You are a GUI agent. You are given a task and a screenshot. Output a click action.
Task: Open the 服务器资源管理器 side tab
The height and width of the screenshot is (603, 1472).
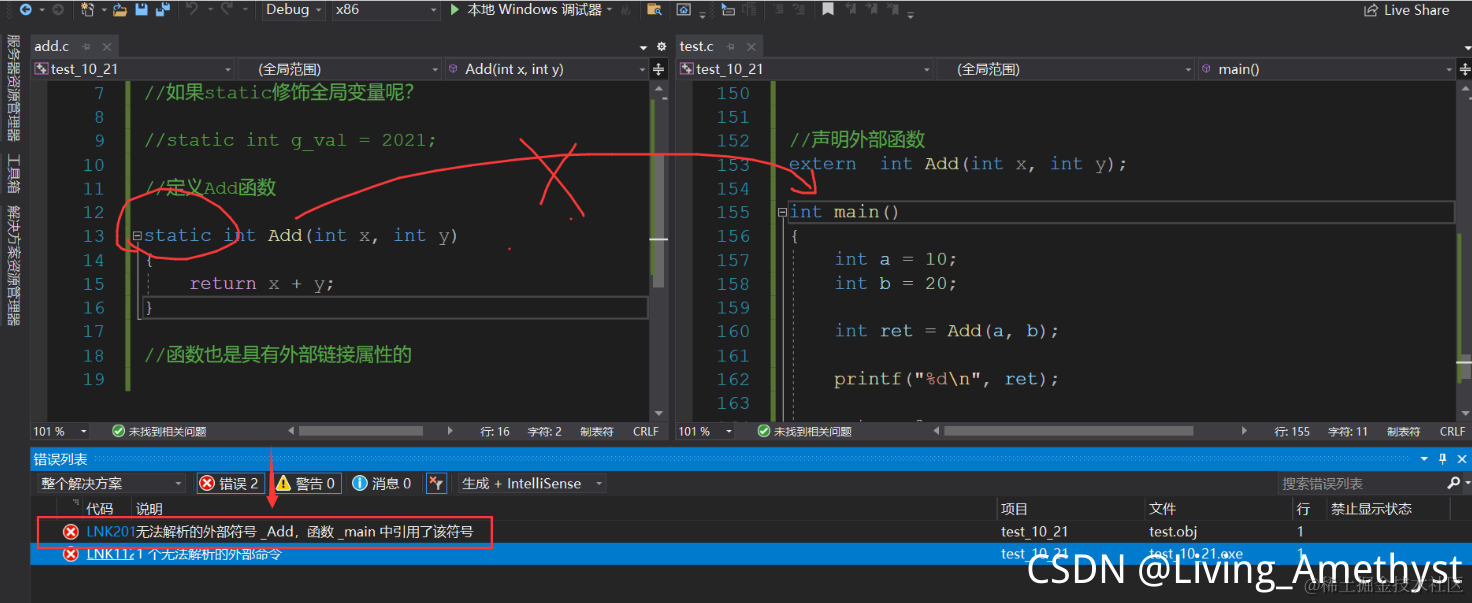pyautogui.click(x=13, y=88)
